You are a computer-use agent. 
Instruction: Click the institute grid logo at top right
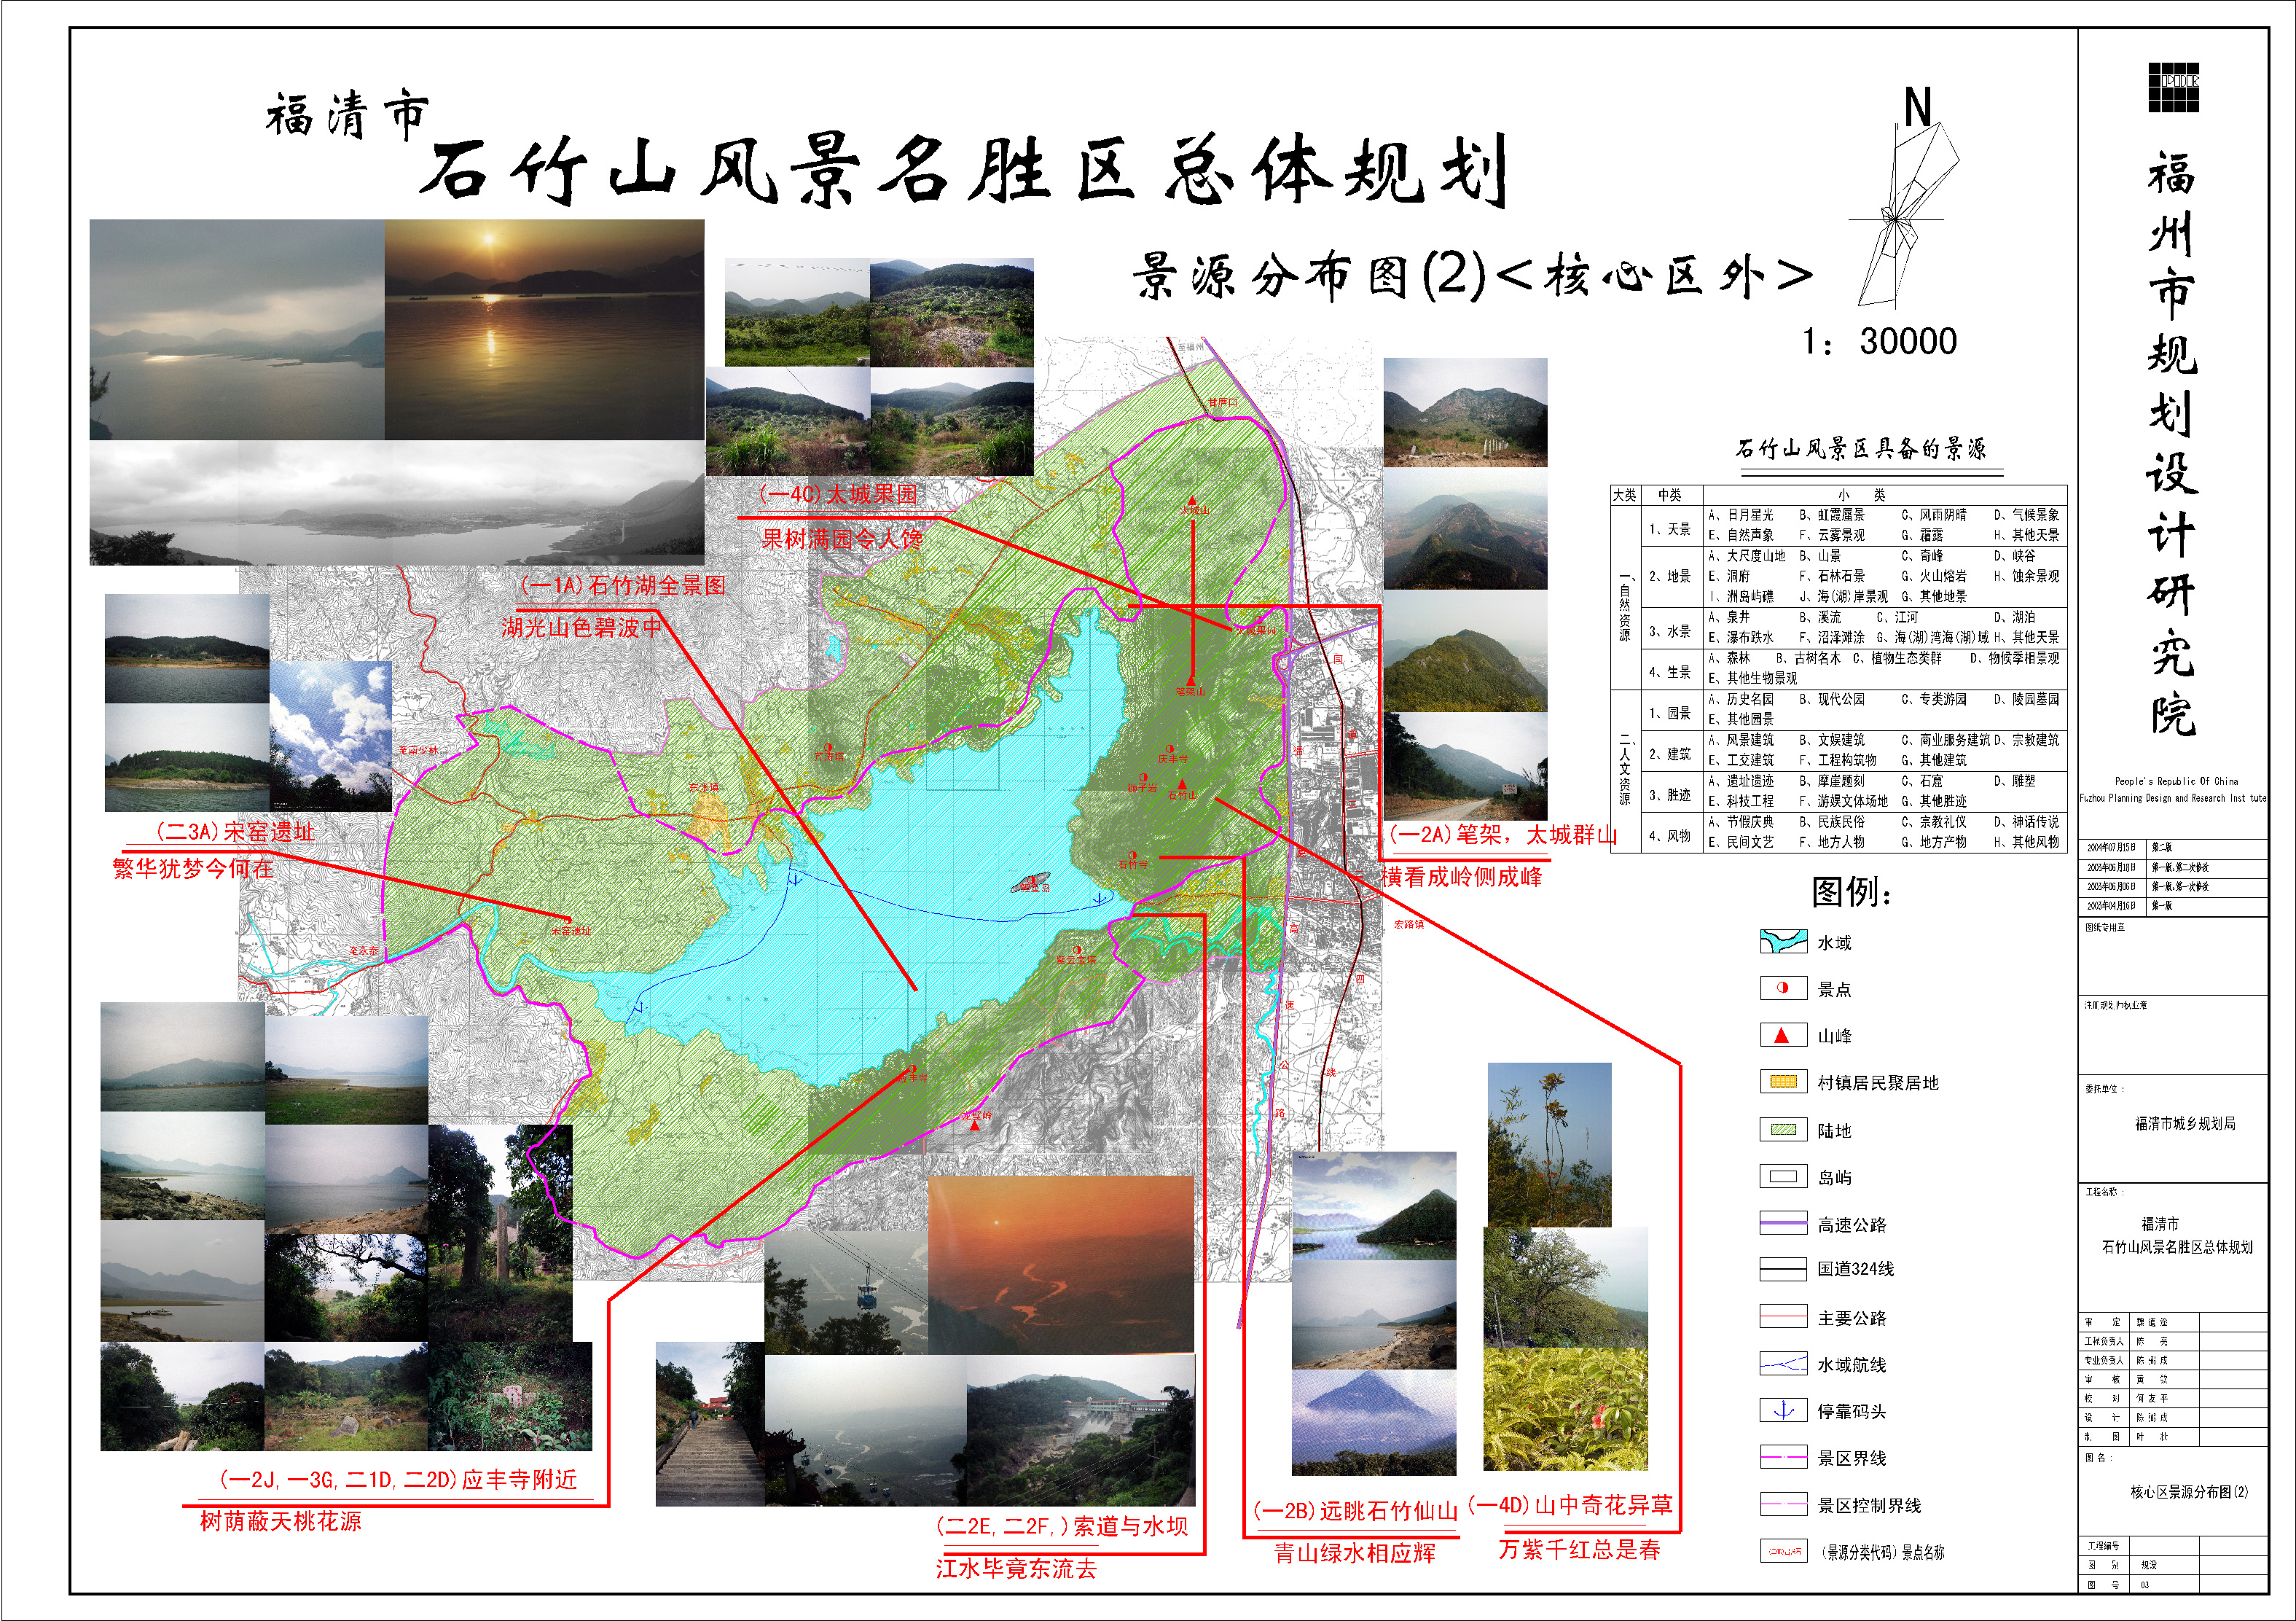[x=2174, y=88]
